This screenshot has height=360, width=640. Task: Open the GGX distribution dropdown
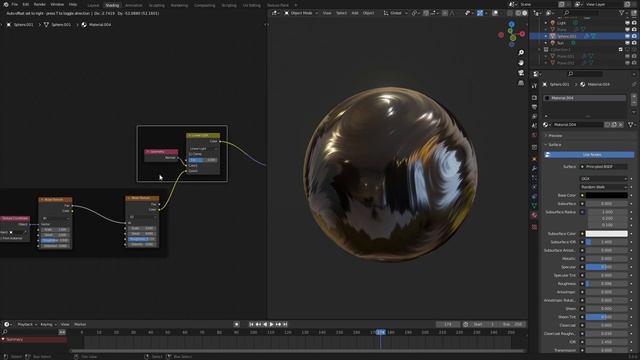point(604,179)
